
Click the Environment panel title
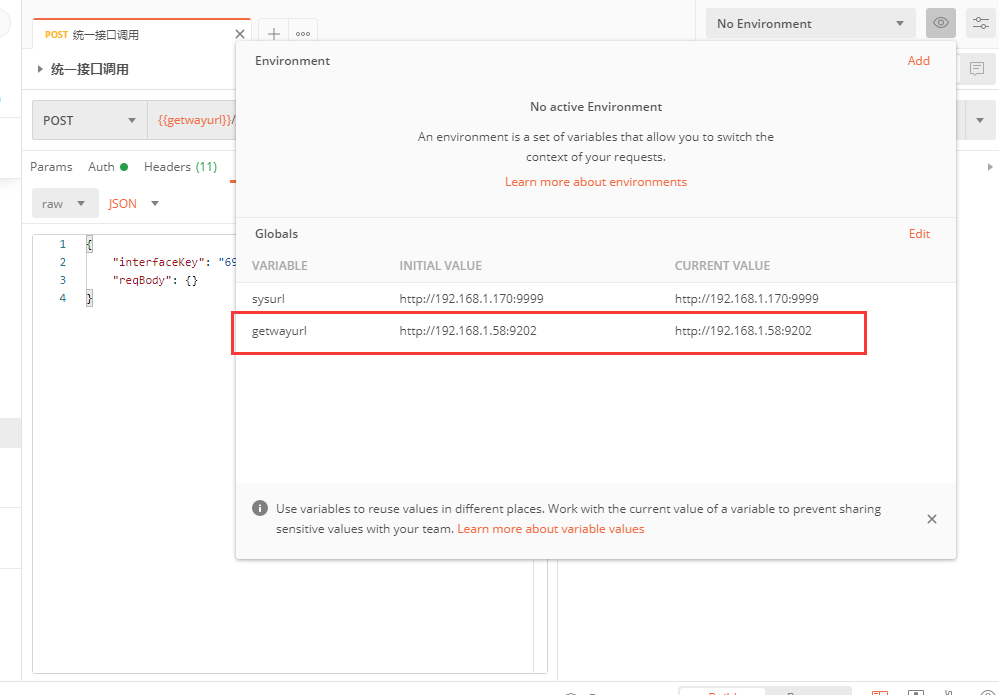click(x=292, y=61)
